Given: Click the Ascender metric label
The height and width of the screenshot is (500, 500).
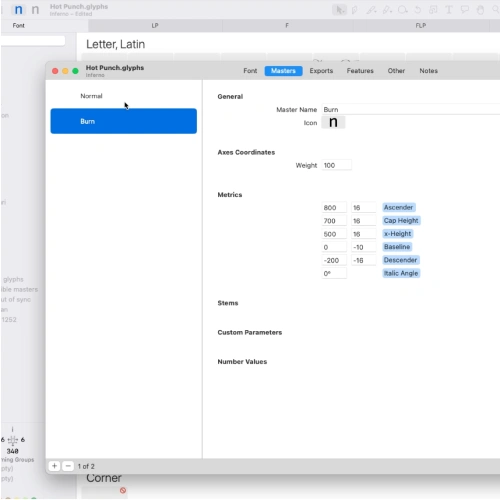Looking at the screenshot, I should pos(398,207).
